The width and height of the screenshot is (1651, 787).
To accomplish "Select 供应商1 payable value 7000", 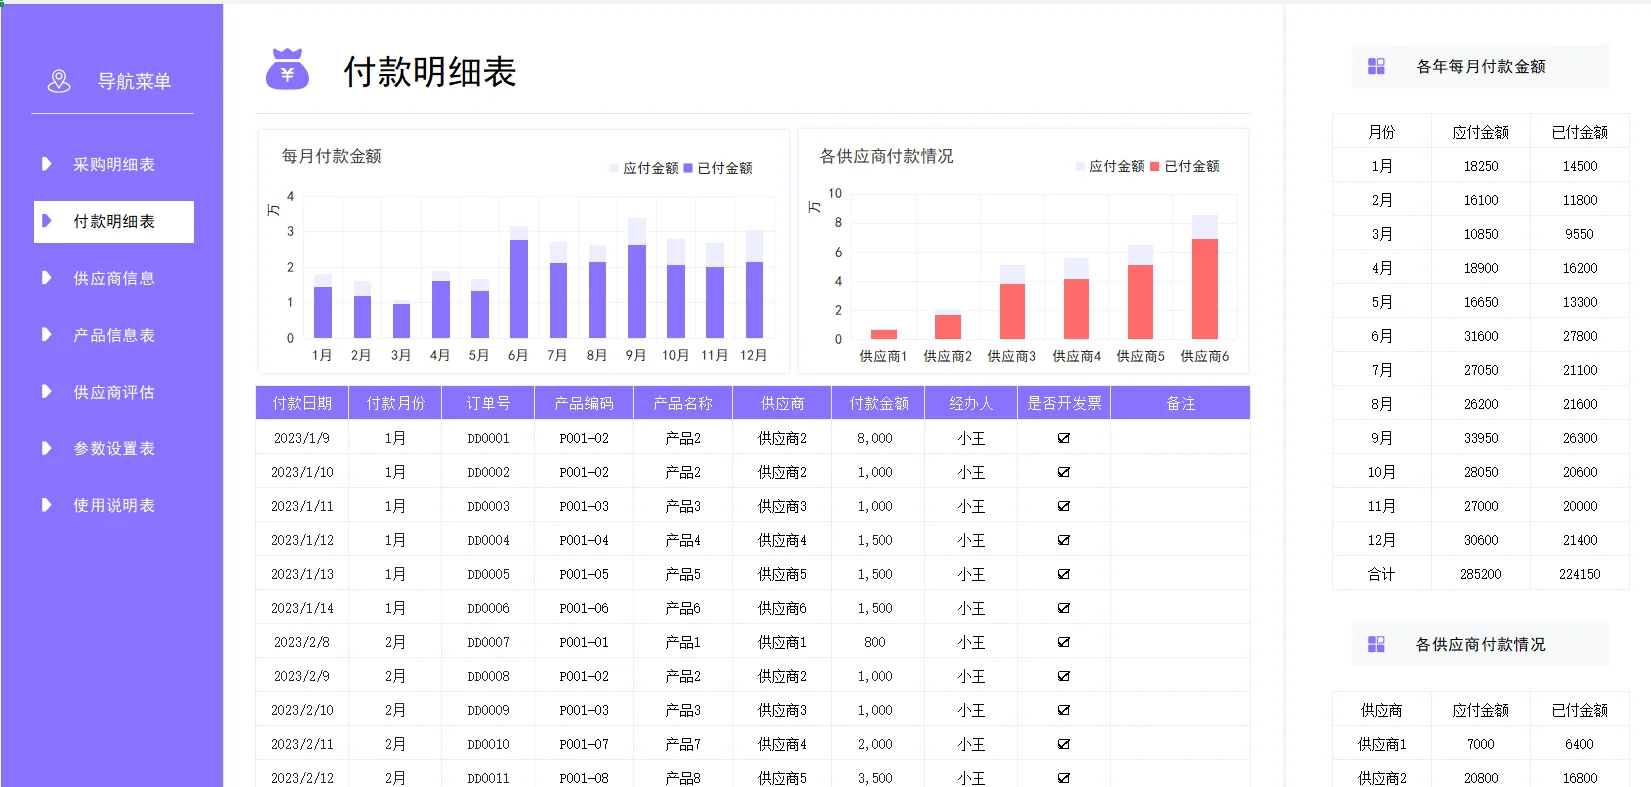I will tap(1481, 744).
